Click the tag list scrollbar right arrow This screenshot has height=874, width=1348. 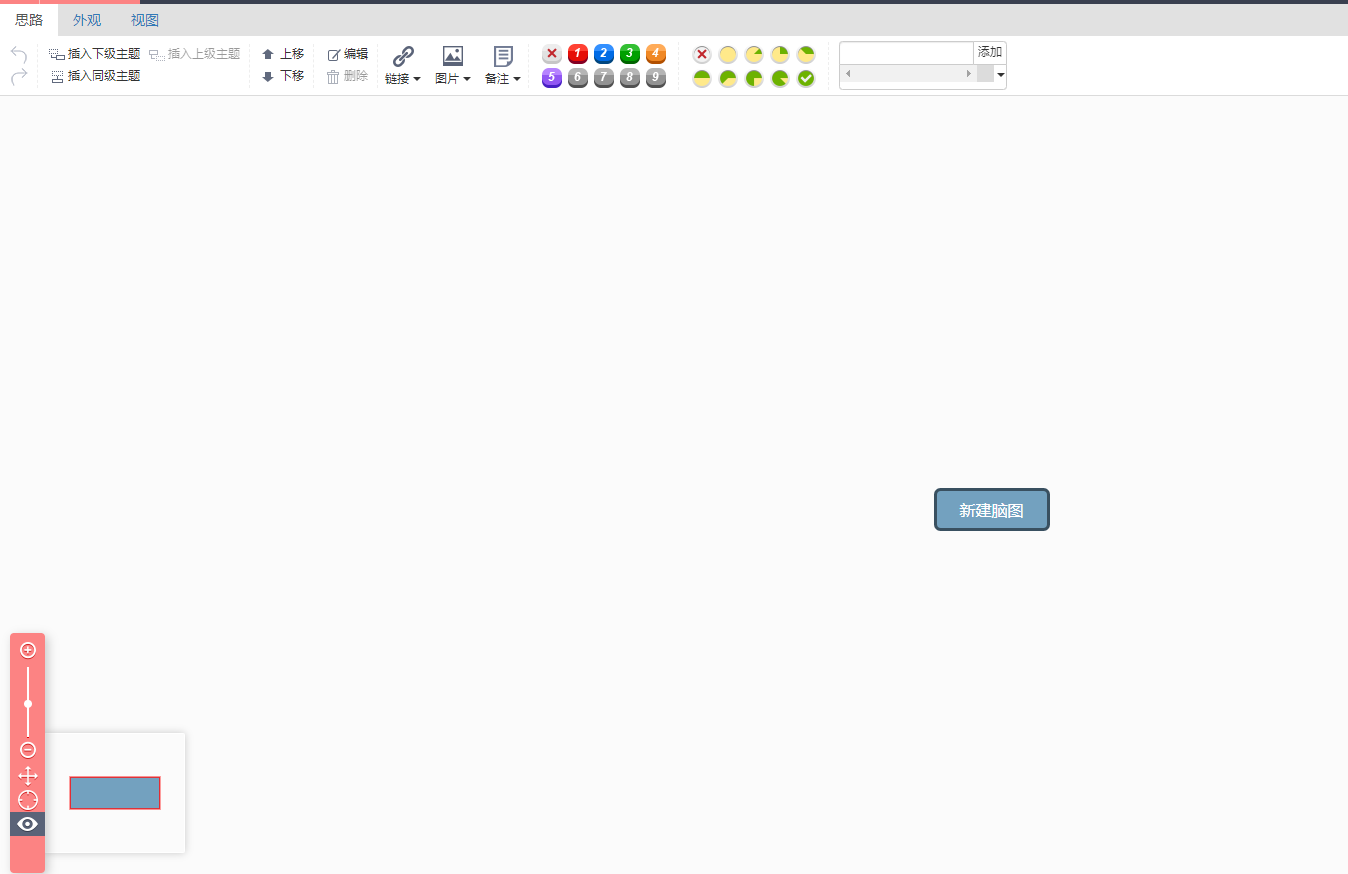[x=968, y=74]
